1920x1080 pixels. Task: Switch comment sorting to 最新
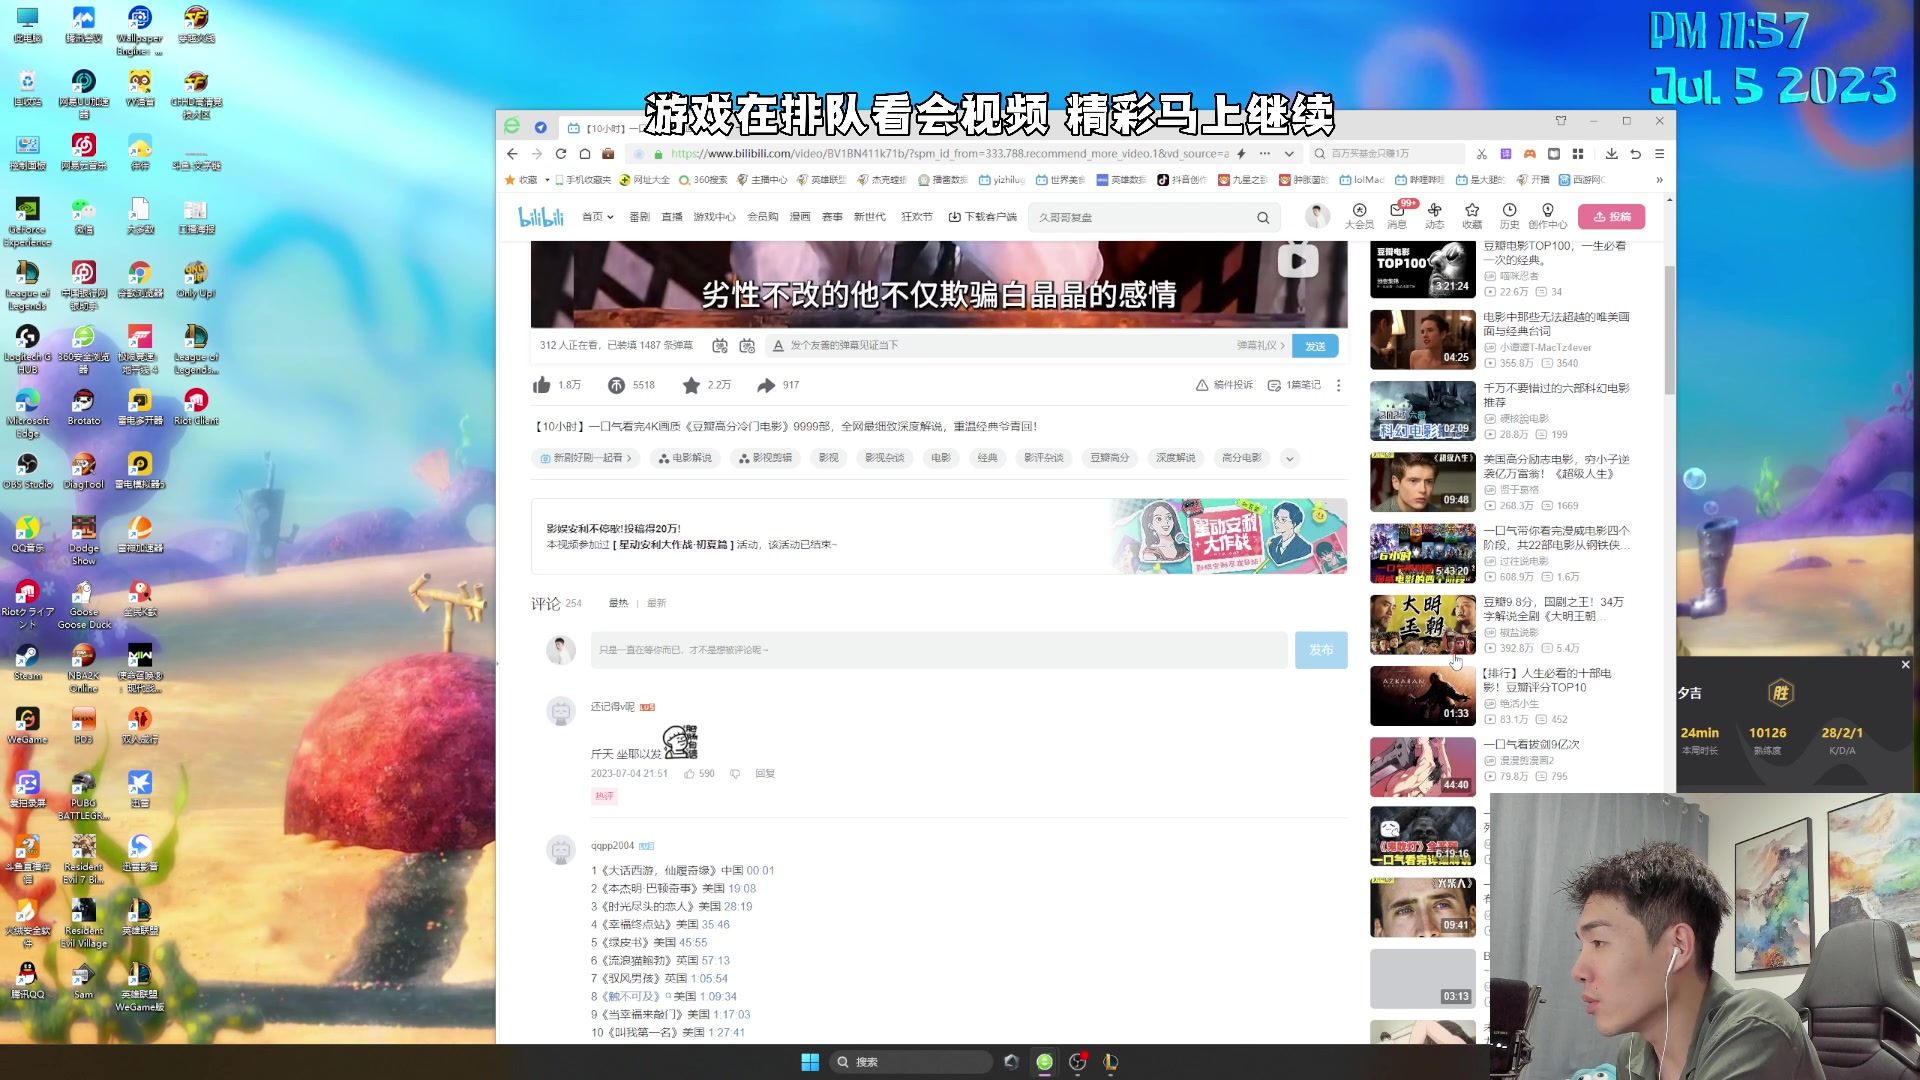tap(655, 602)
